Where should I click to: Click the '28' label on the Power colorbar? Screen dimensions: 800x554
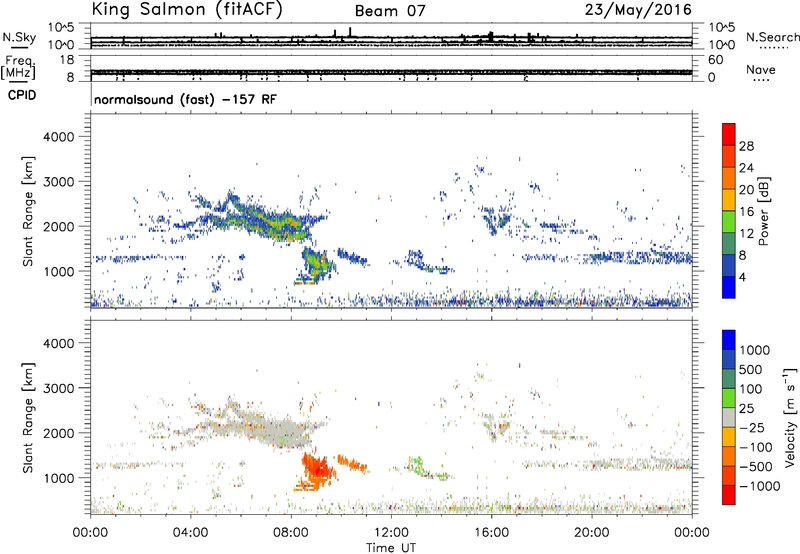[x=746, y=146]
